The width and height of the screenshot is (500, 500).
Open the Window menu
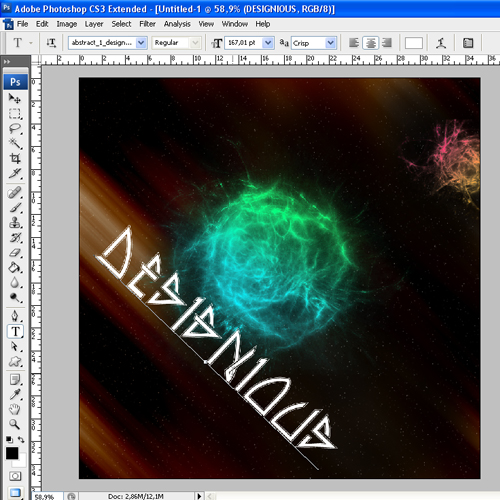coord(235,24)
